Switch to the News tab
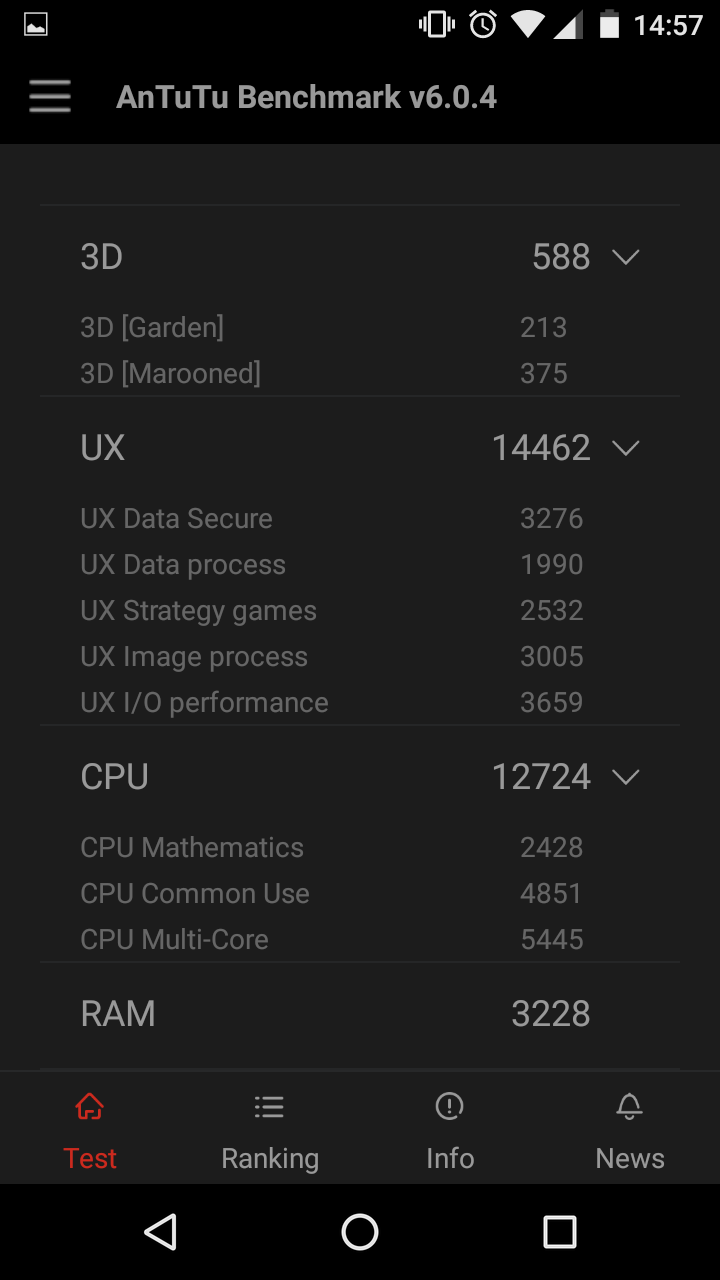The image size is (720, 1280). tap(629, 1158)
